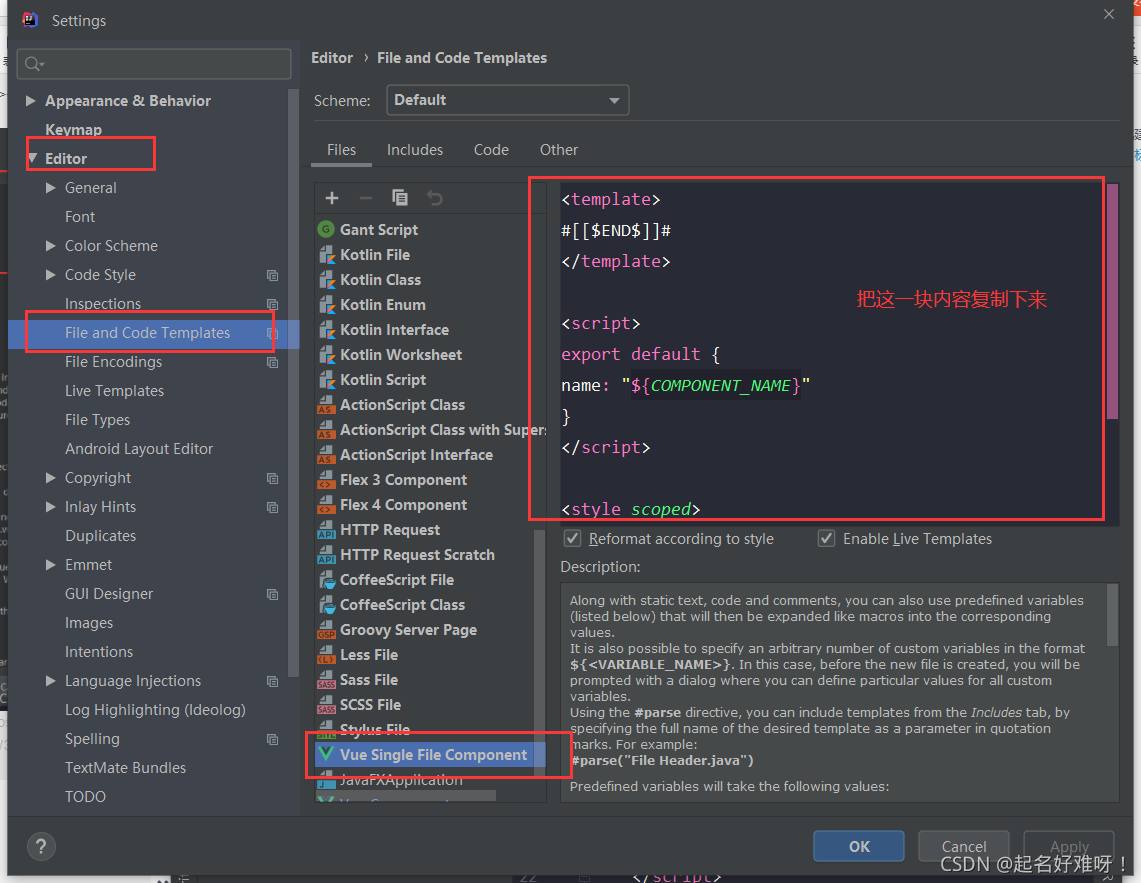
Task: Switch to the Other tab
Action: 559,150
